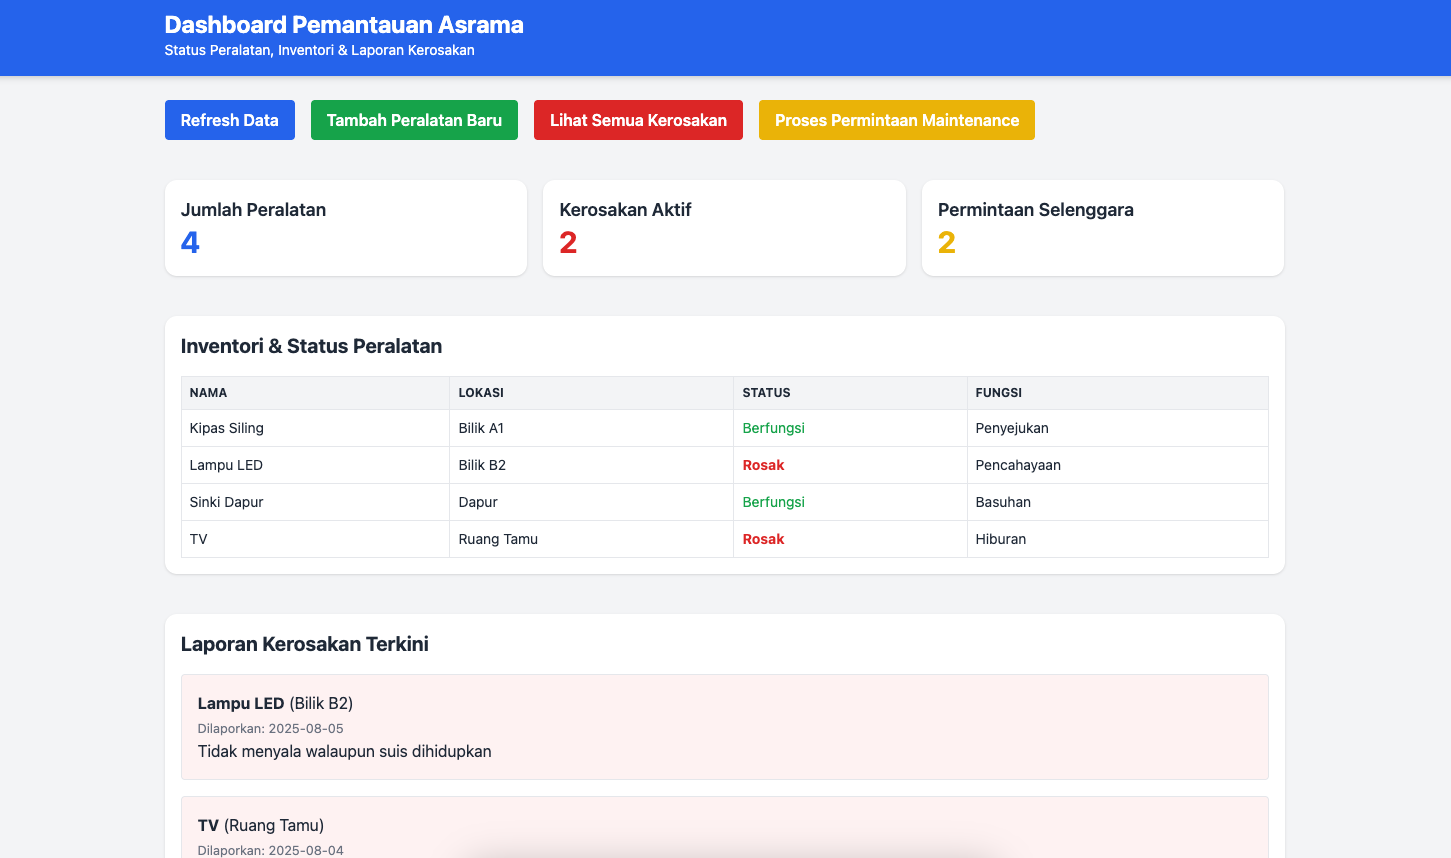Click the Bilik B2 location cell
This screenshot has height=858, width=1451.
592,465
